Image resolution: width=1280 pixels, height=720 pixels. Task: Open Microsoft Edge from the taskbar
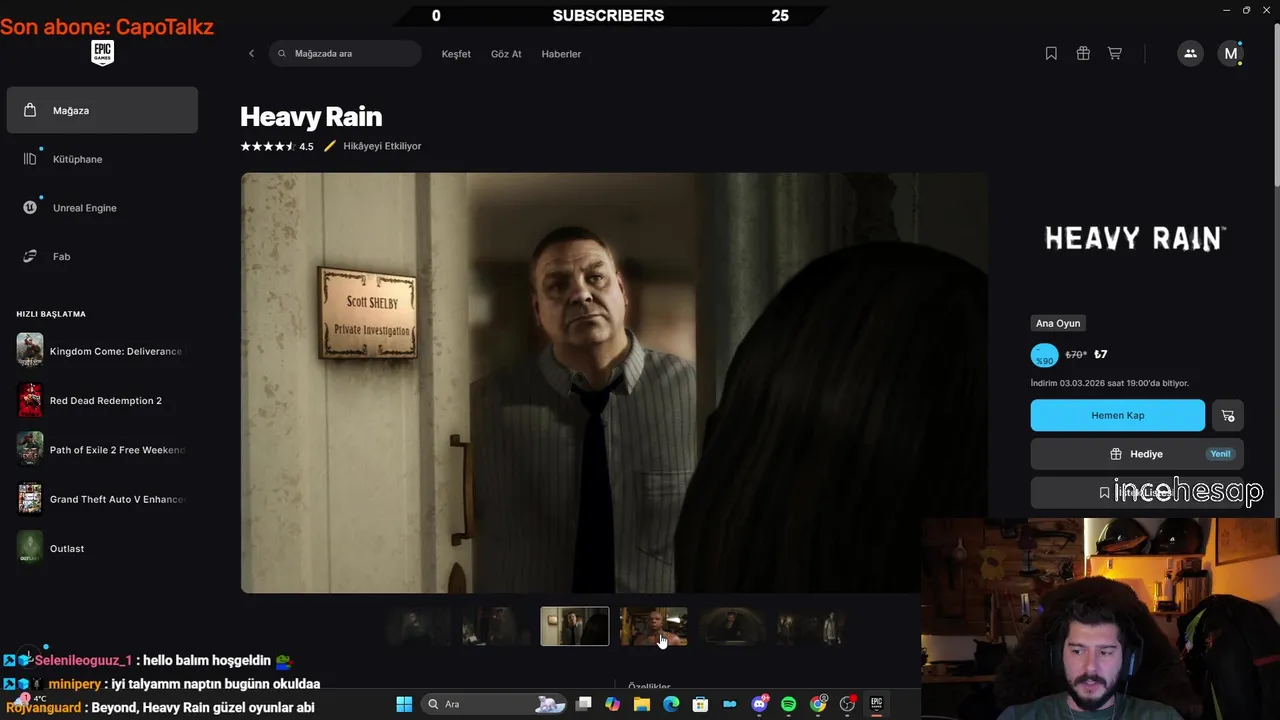(x=671, y=704)
